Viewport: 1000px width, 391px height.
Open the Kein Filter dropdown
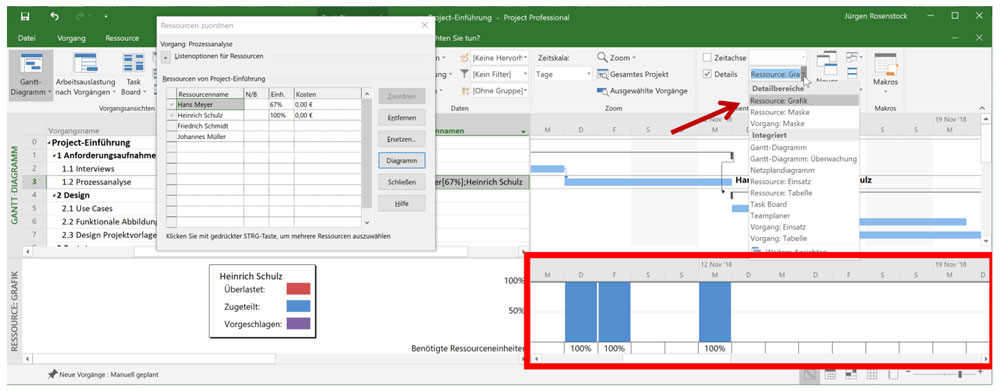(x=500, y=74)
